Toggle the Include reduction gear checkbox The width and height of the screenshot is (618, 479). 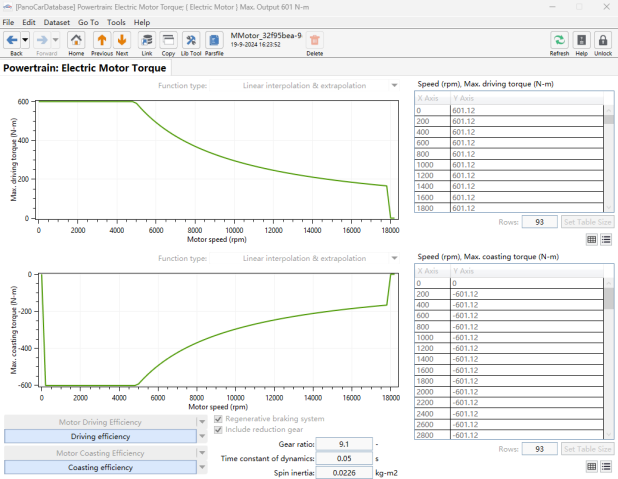pos(218,429)
